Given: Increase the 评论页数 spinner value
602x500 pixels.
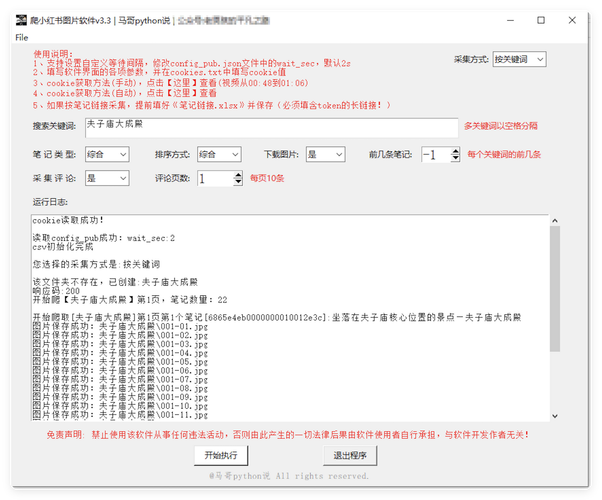Looking at the screenshot, I should [236, 174].
